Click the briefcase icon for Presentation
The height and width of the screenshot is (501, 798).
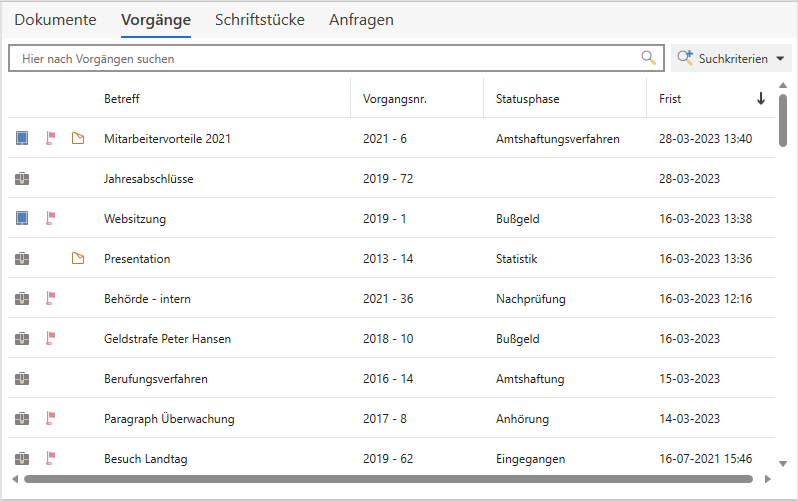coord(22,258)
